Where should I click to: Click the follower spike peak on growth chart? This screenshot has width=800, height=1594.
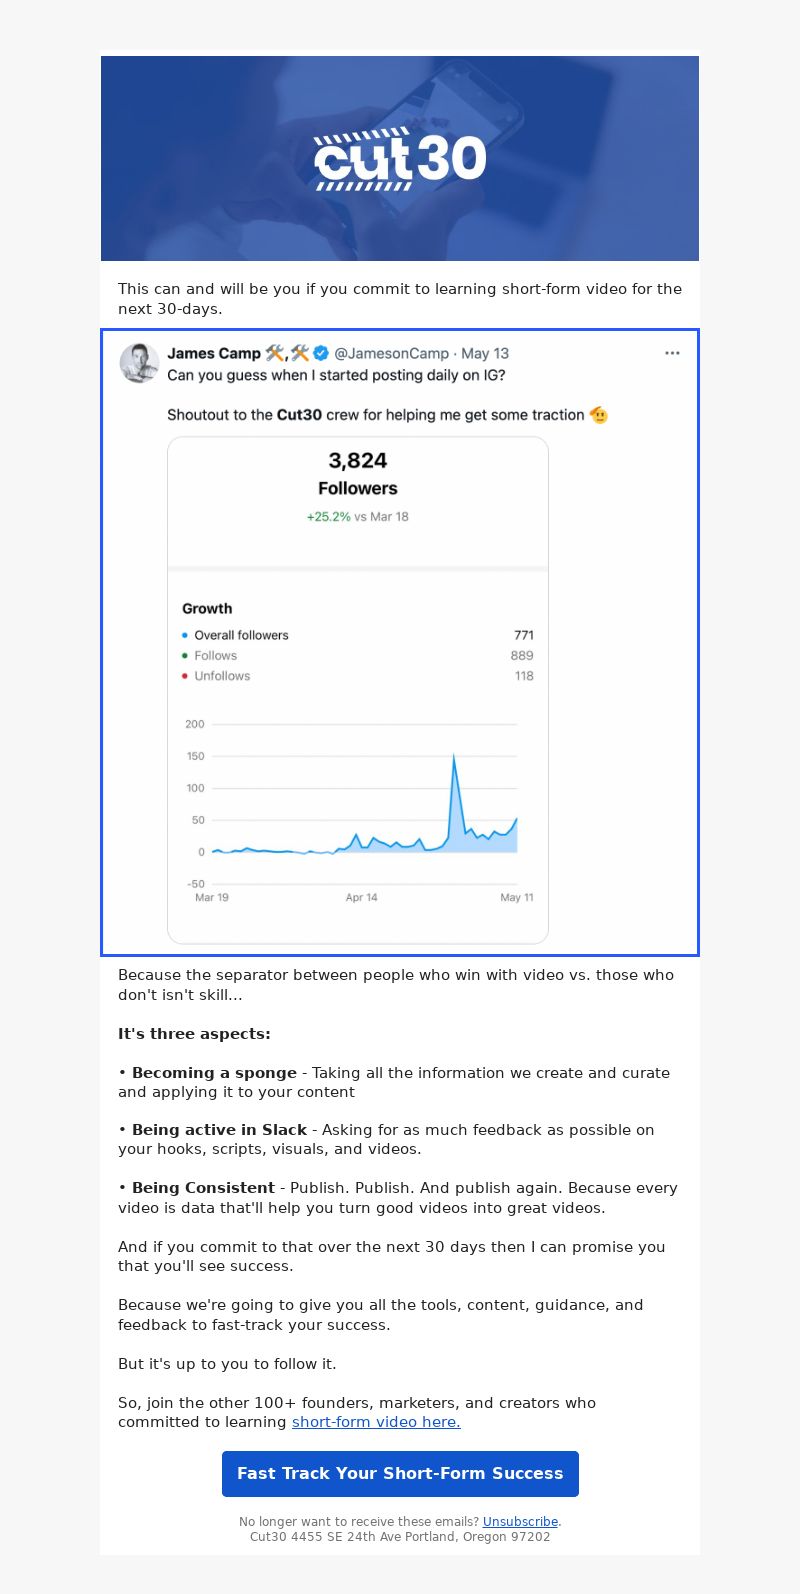click(x=454, y=756)
